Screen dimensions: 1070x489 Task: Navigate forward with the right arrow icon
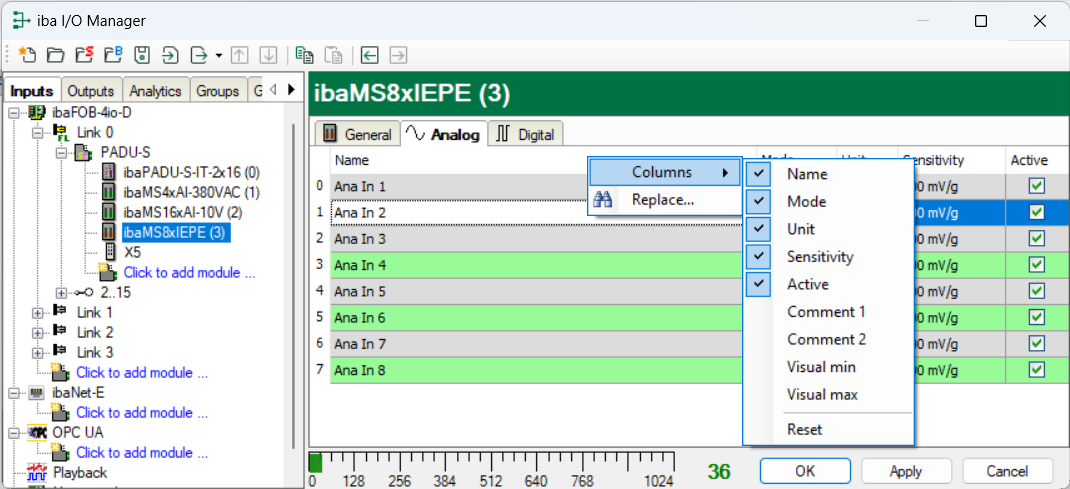click(399, 55)
